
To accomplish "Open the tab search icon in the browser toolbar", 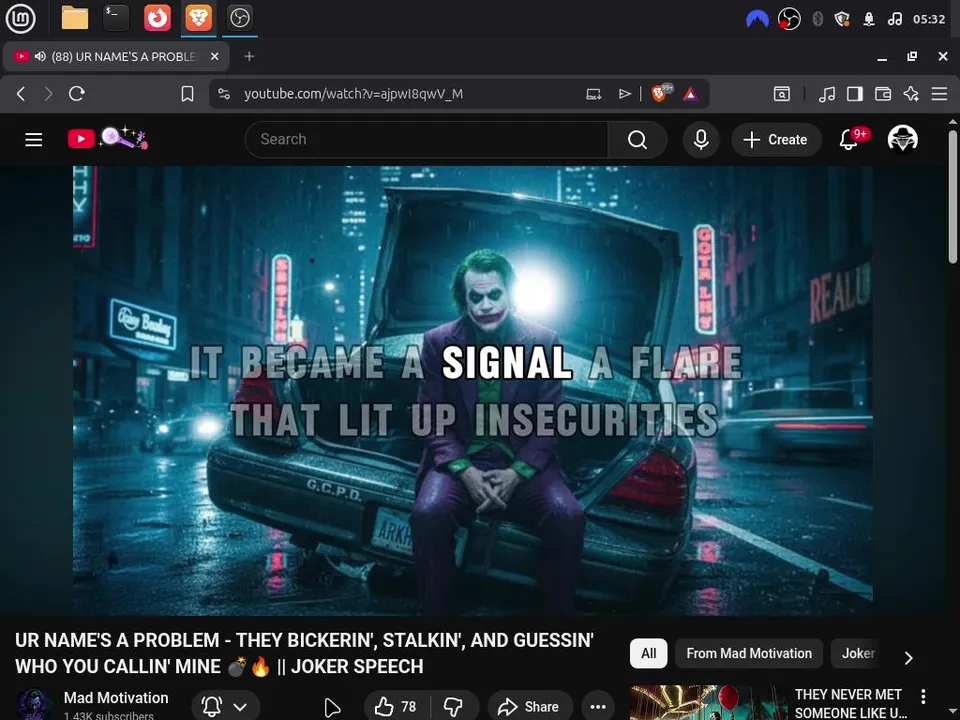I will (782, 94).
